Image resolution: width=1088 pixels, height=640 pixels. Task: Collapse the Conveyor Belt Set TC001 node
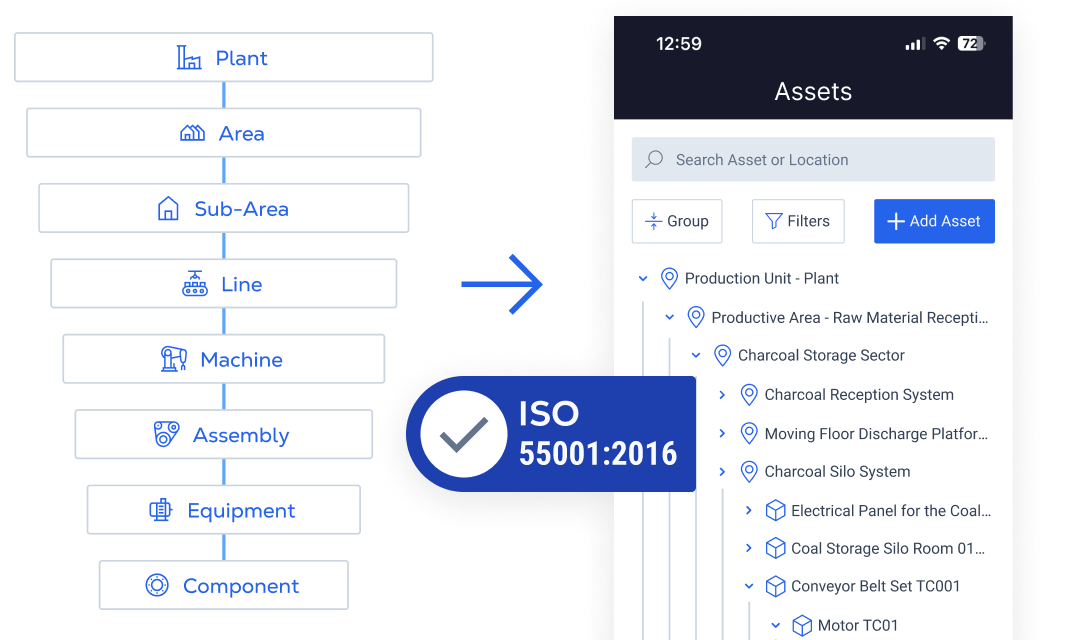pyautogui.click(x=749, y=587)
